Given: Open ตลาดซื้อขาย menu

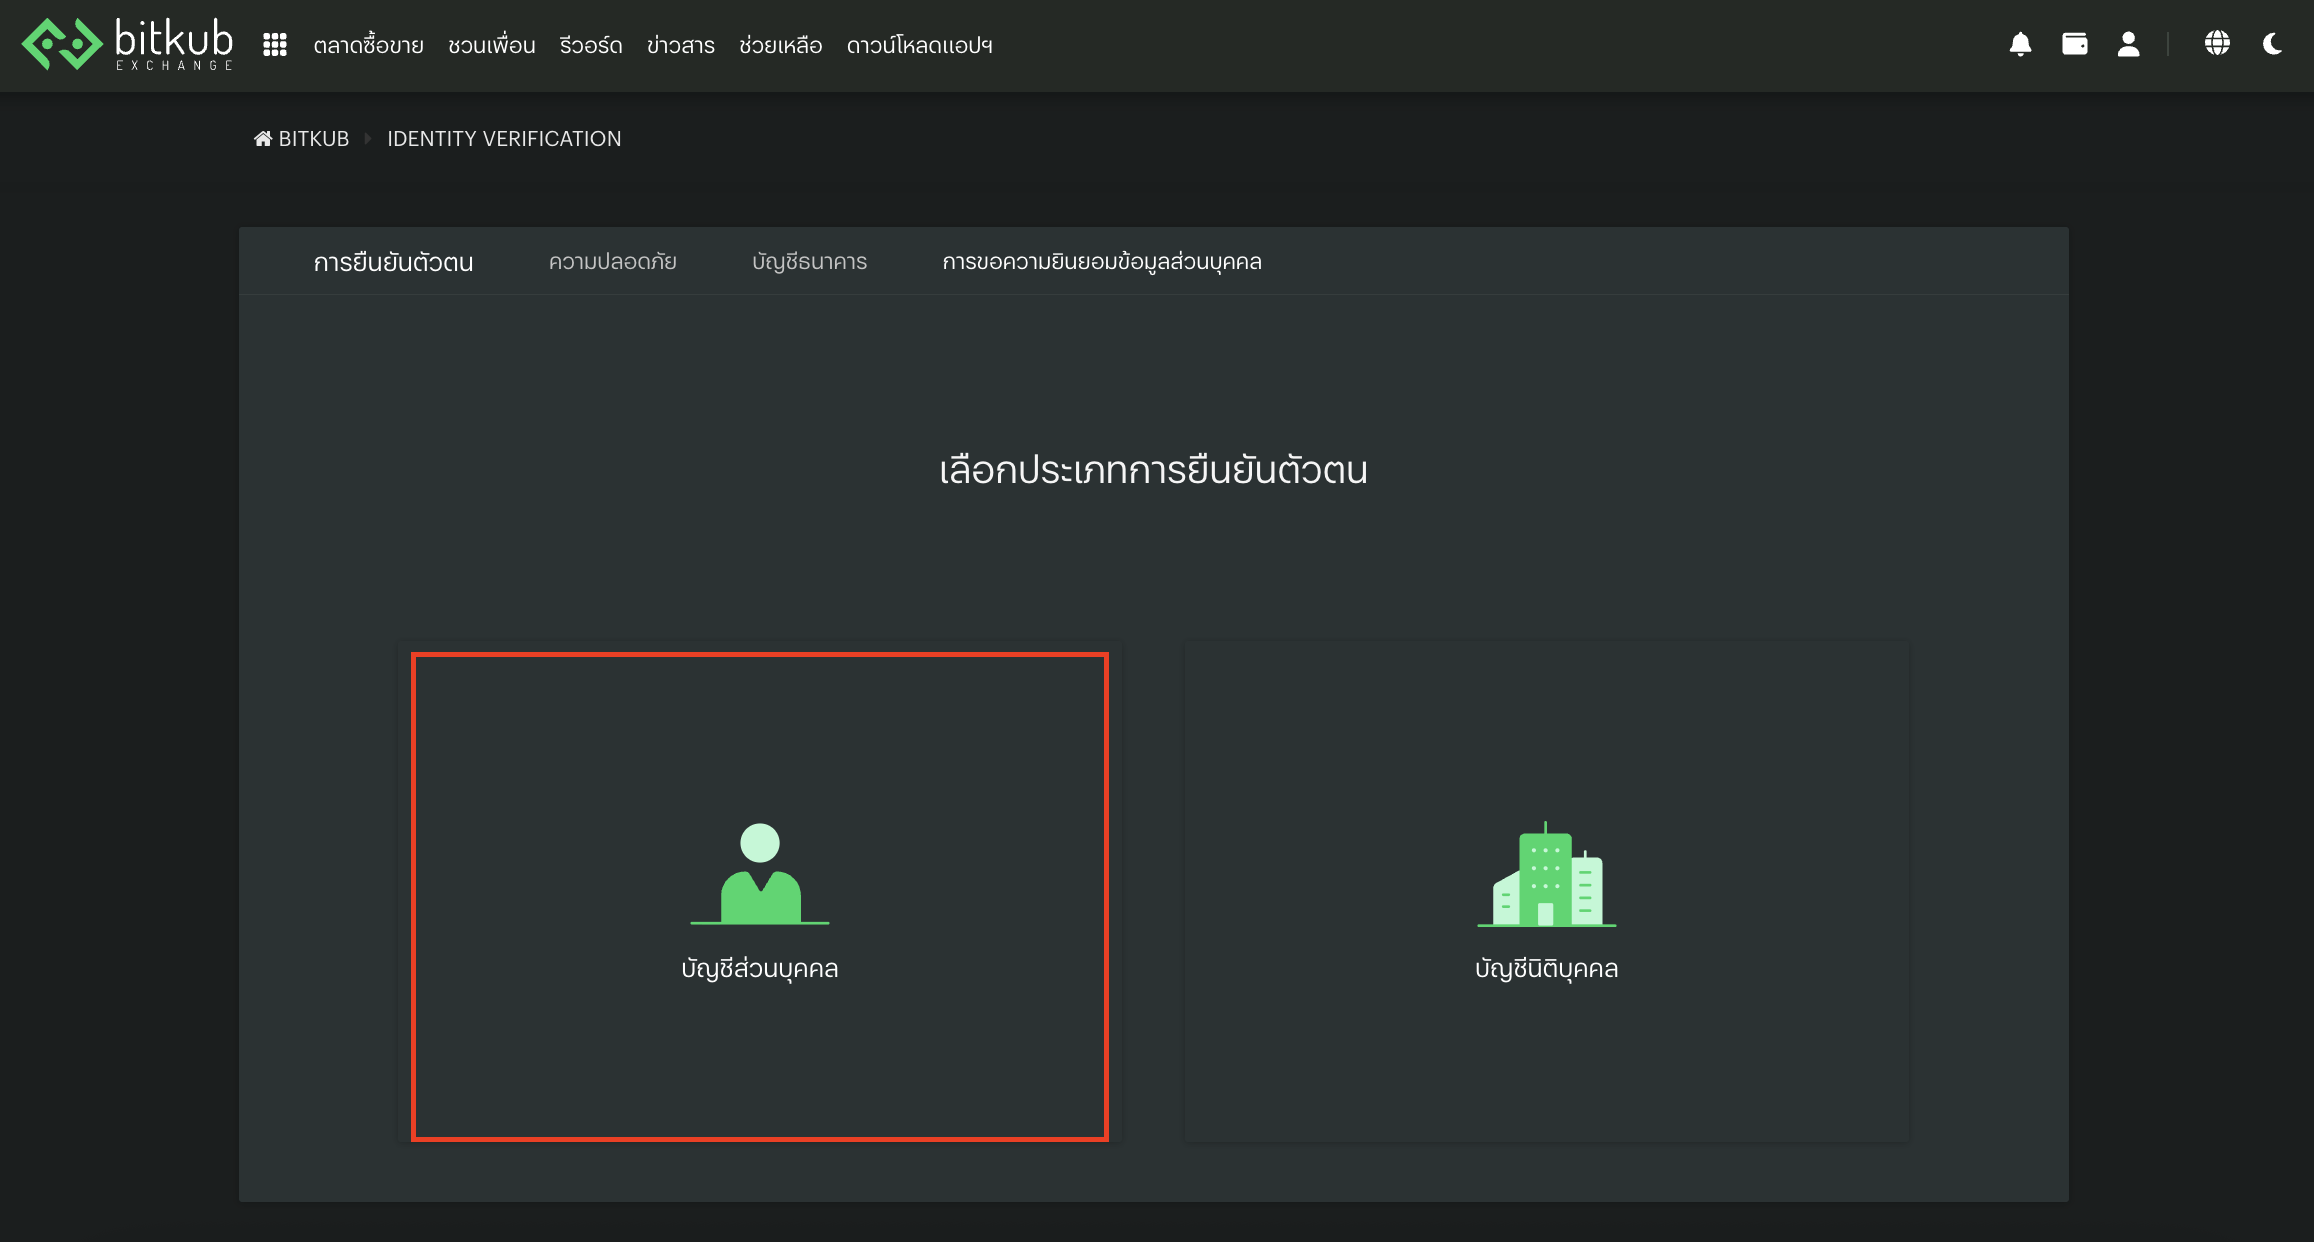Looking at the screenshot, I should click(368, 46).
